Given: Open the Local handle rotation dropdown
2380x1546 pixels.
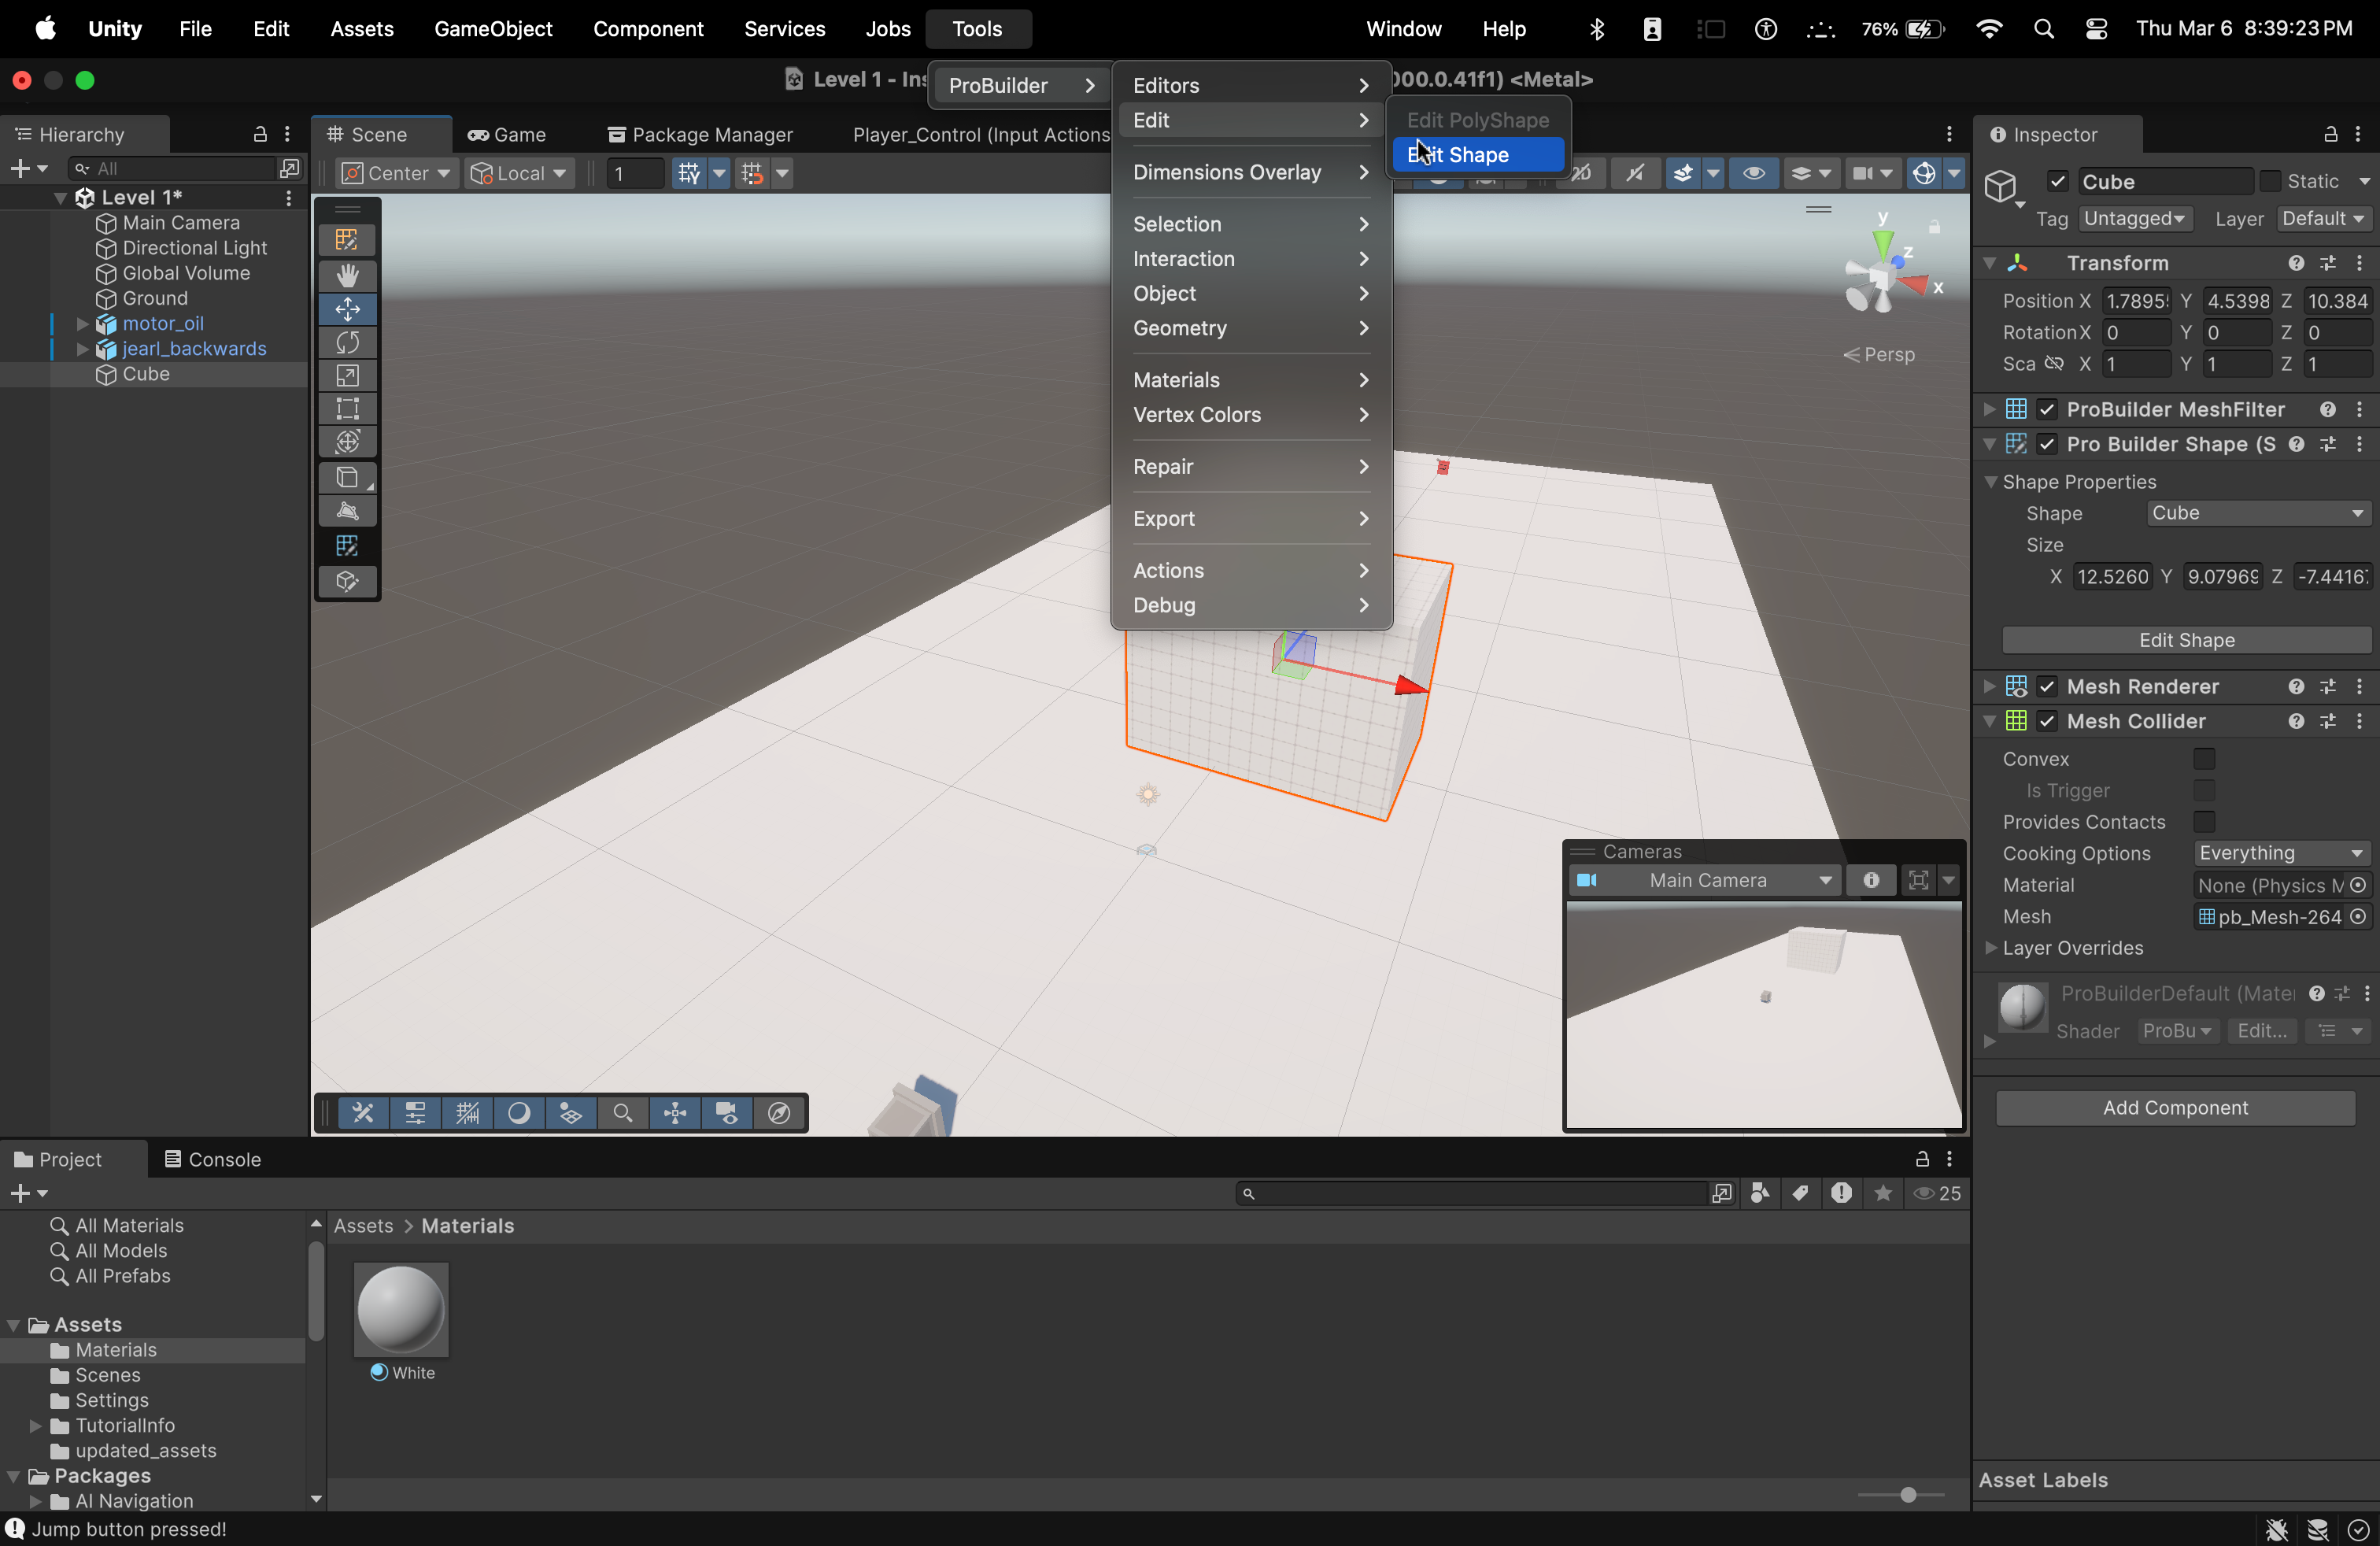Looking at the screenshot, I should click(x=518, y=173).
